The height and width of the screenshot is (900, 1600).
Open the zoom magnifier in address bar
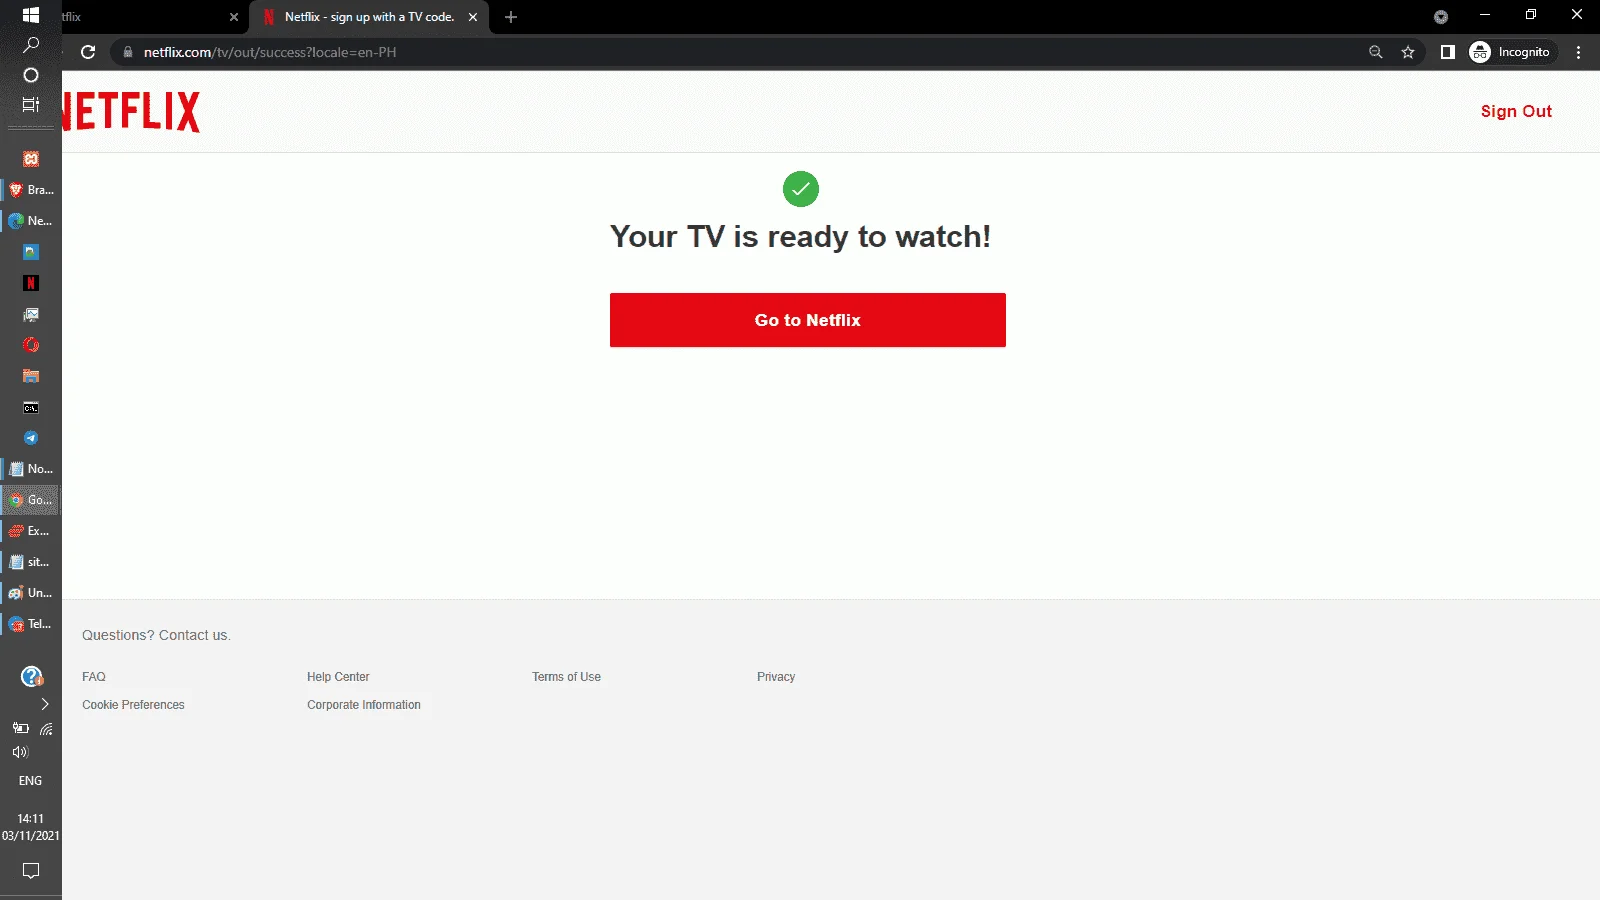(1376, 52)
